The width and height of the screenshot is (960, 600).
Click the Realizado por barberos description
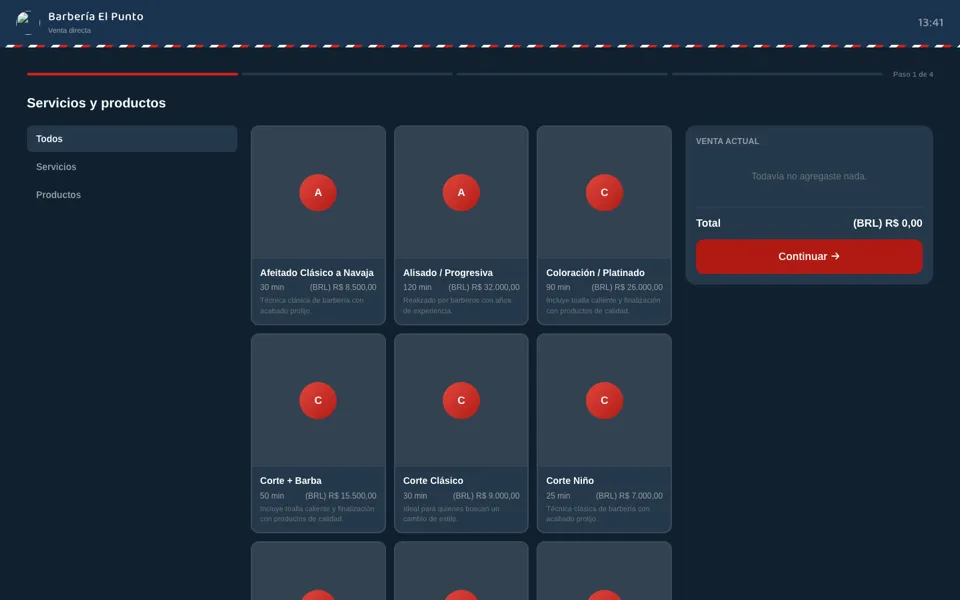(457, 306)
